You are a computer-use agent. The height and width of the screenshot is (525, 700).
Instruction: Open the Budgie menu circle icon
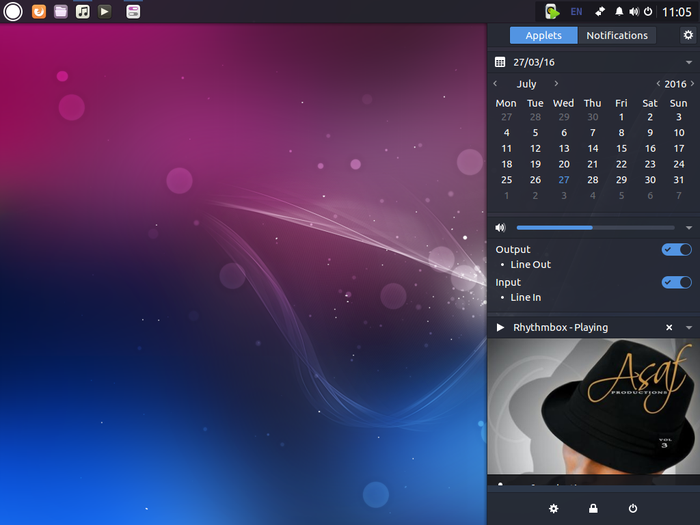coord(13,12)
